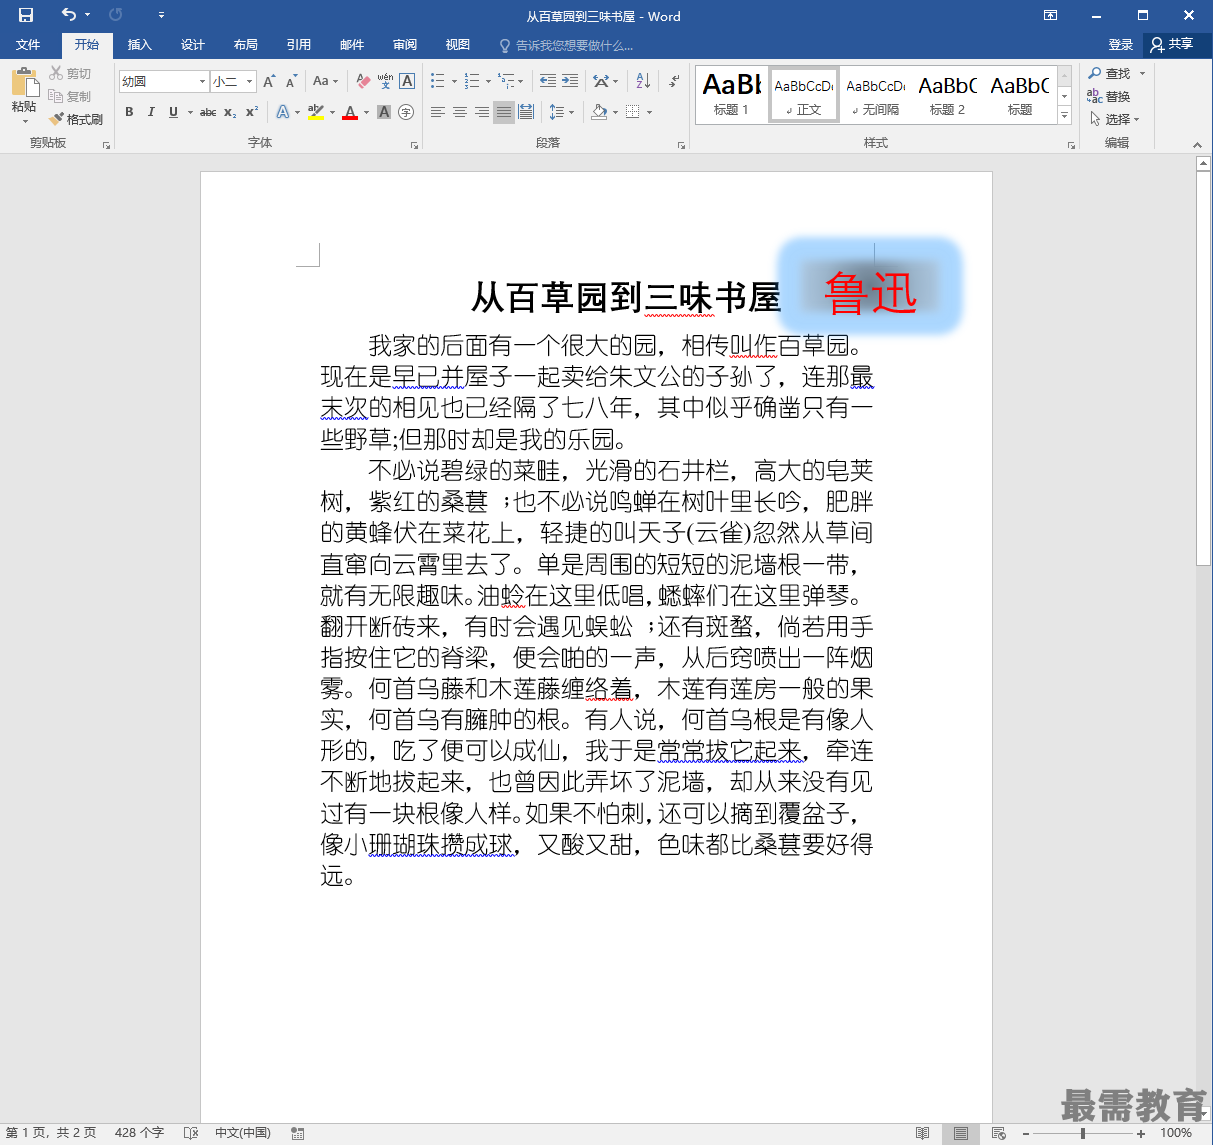Open the font size dropdown (小二)
The height and width of the screenshot is (1145, 1213).
click(250, 81)
